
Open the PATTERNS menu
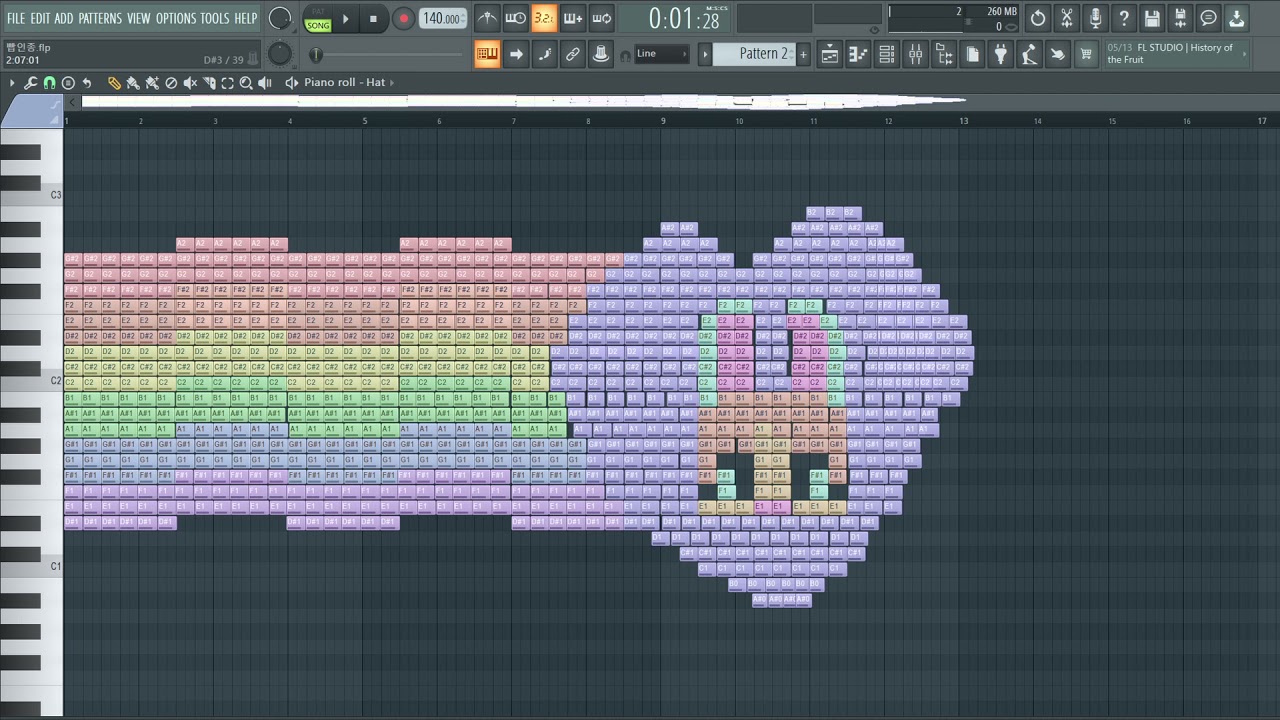point(100,18)
